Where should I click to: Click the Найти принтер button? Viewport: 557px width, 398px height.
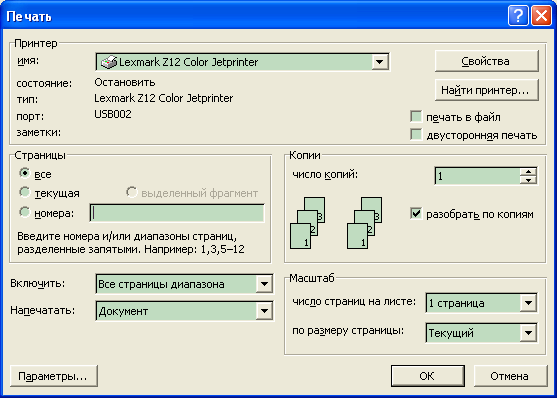pyautogui.click(x=487, y=90)
